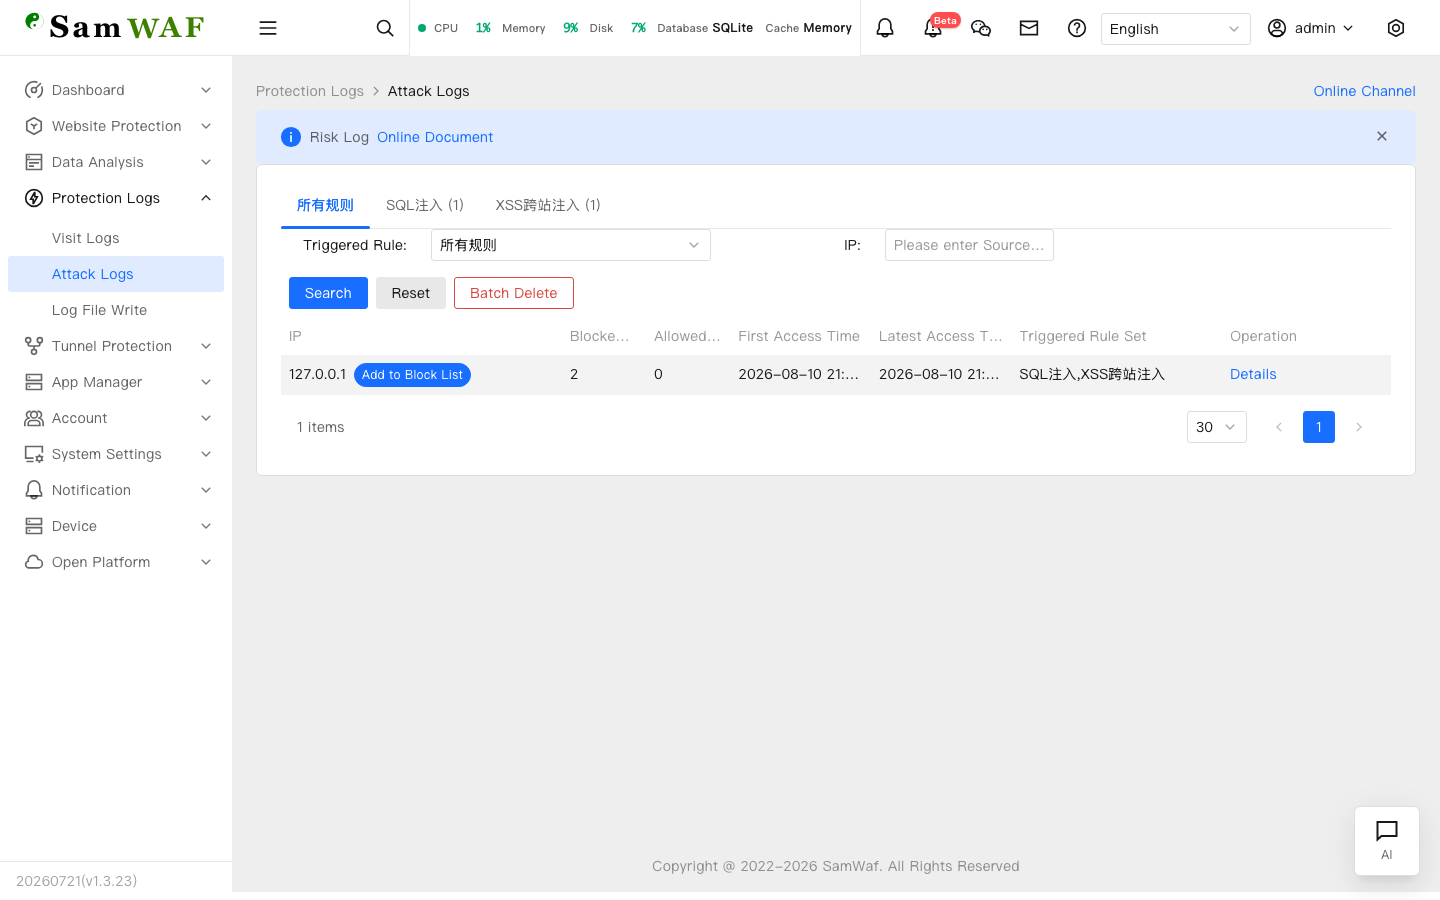Viewport: 1440px width, 900px height.
Task: Open the mail envelope icon
Action: tap(1029, 28)
